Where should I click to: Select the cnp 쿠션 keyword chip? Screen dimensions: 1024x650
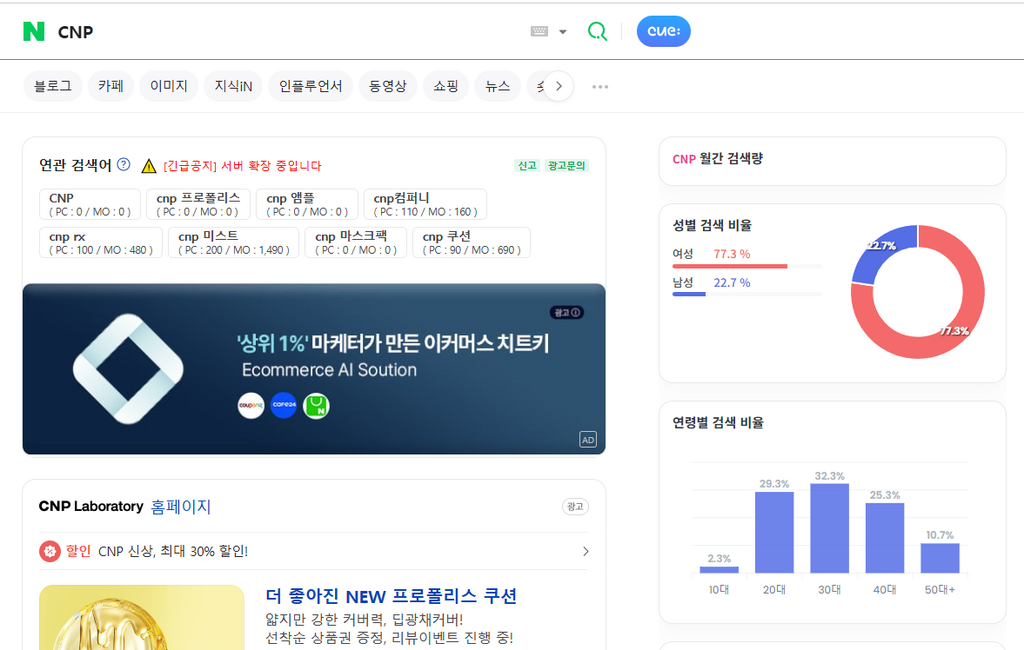click(x=472, y=242)
